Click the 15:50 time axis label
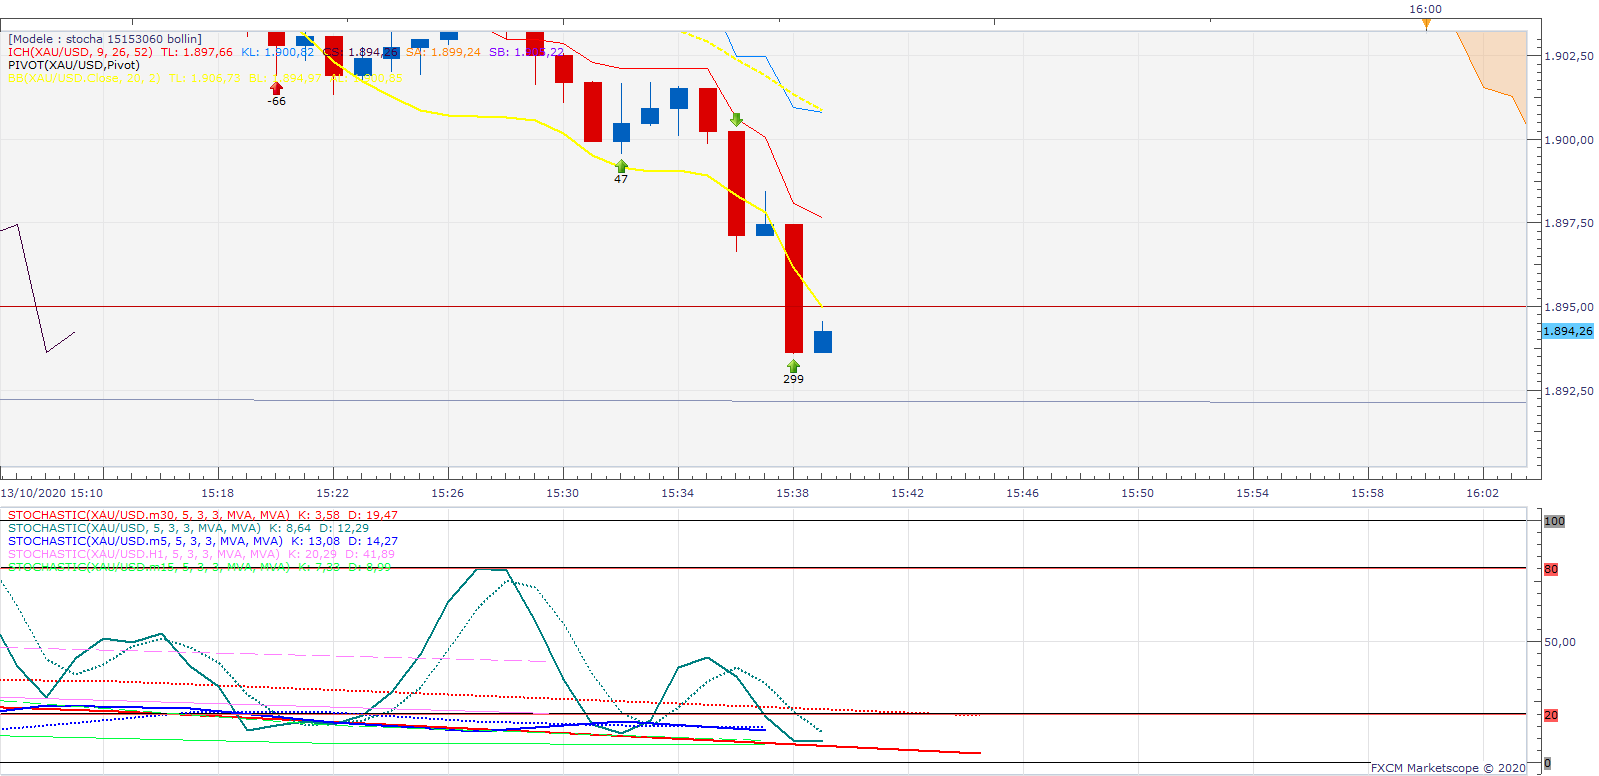The height and width of the screenshot is (776, 1599). tap(1138, 493)
